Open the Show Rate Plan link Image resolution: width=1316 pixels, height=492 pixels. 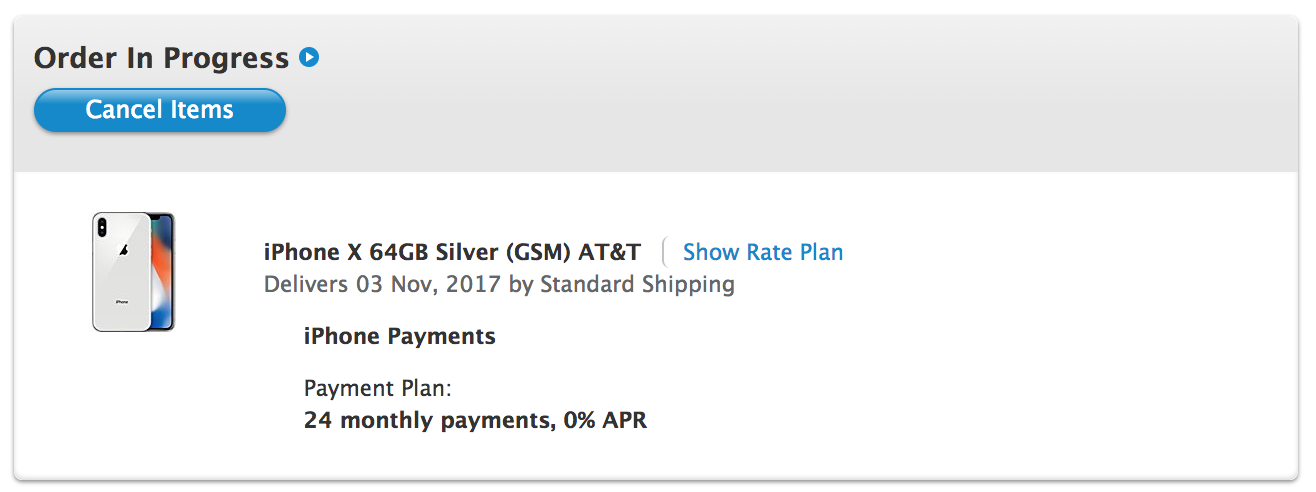pos(763,252)
